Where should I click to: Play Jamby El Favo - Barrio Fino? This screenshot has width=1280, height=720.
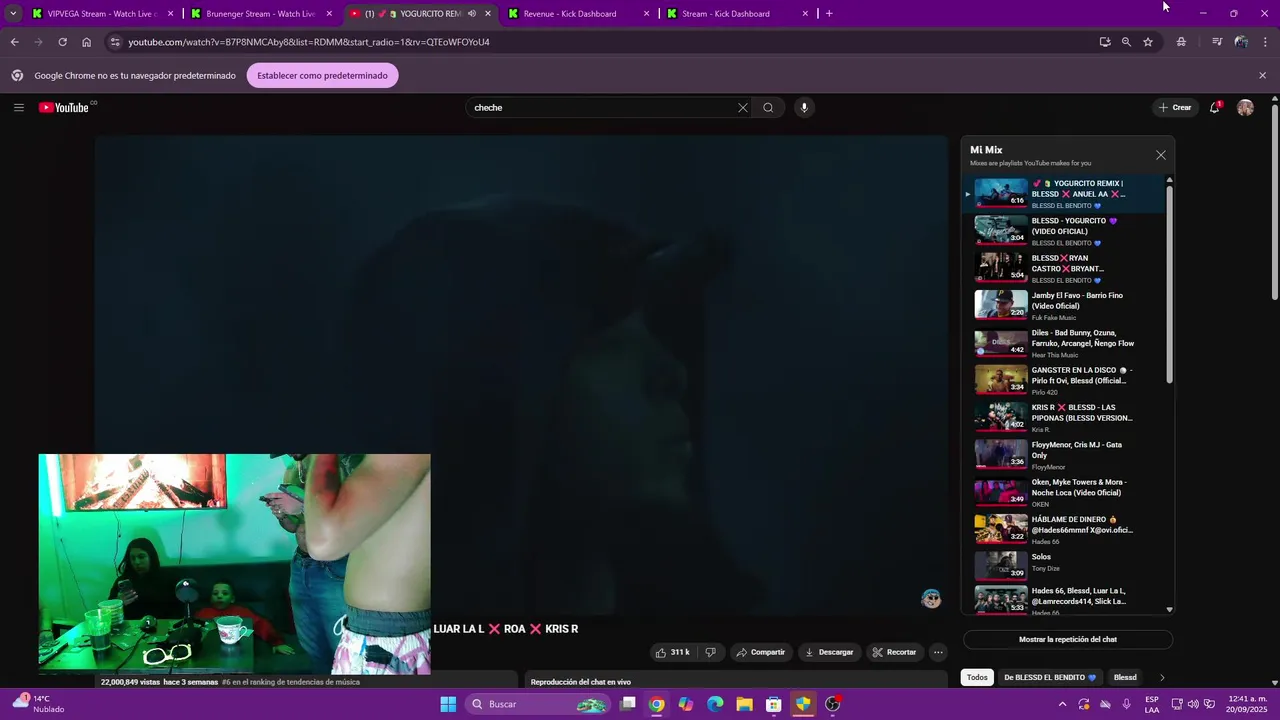pos(1064,306)
